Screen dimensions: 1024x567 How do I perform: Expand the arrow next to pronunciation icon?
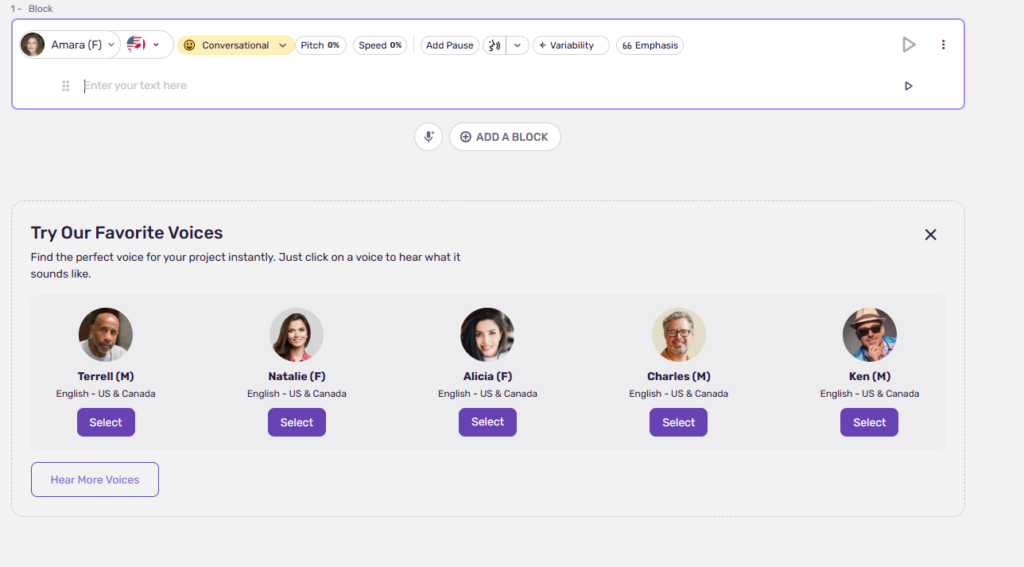point(517,45)
